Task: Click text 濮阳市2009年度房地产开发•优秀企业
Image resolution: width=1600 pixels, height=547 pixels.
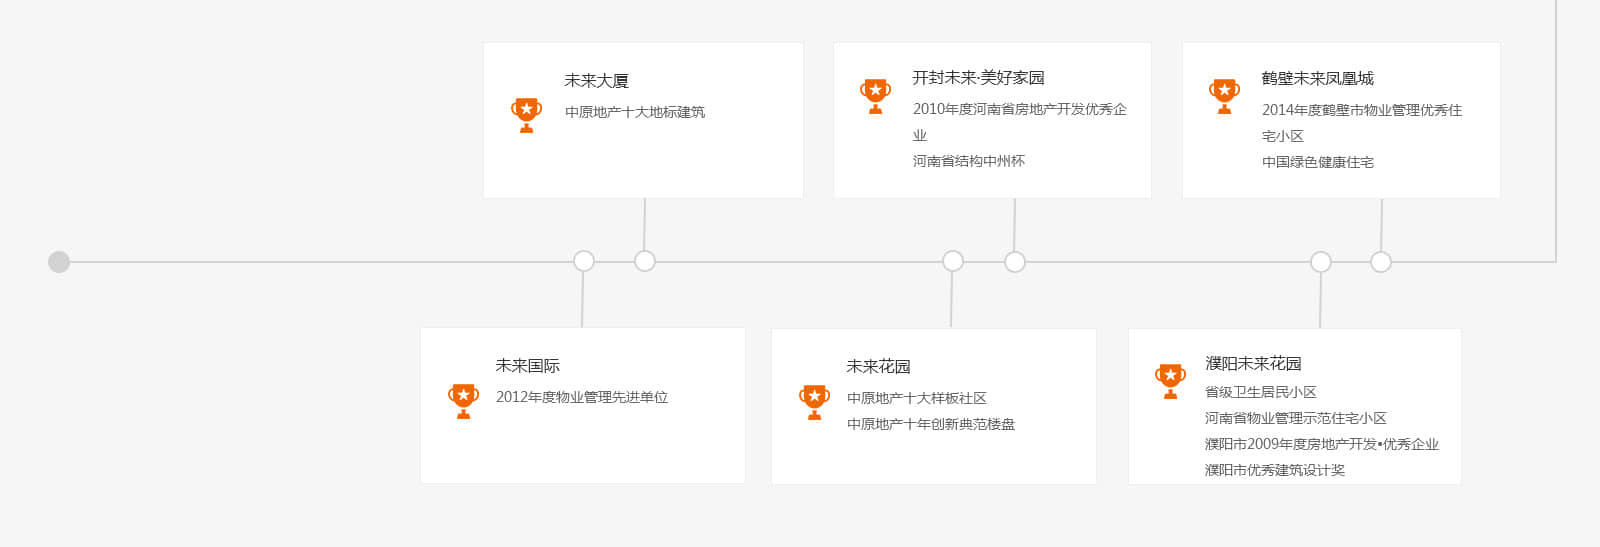Action: [1322, 444]
